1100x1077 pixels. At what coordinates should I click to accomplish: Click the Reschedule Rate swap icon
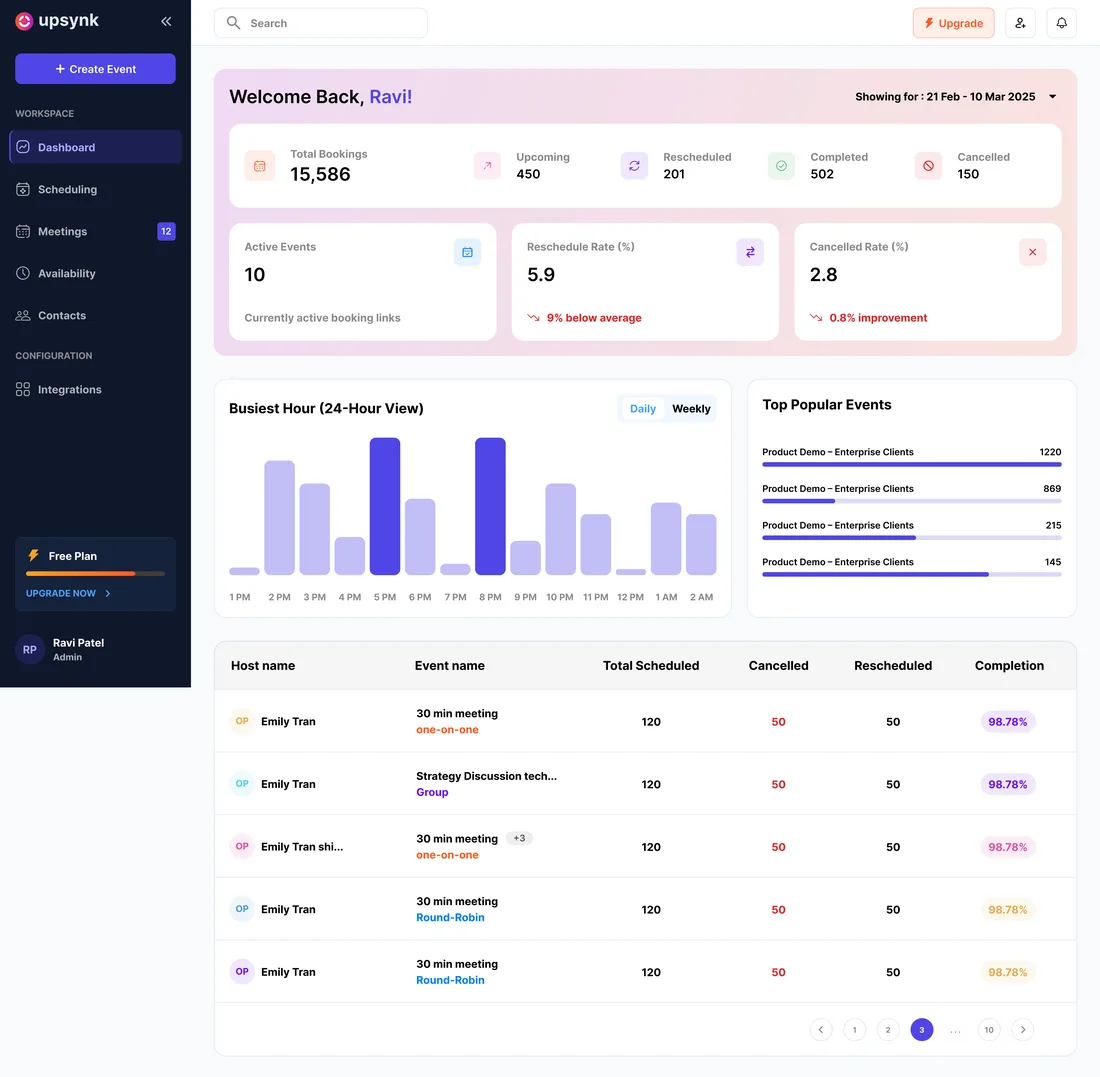pos(750,252)
